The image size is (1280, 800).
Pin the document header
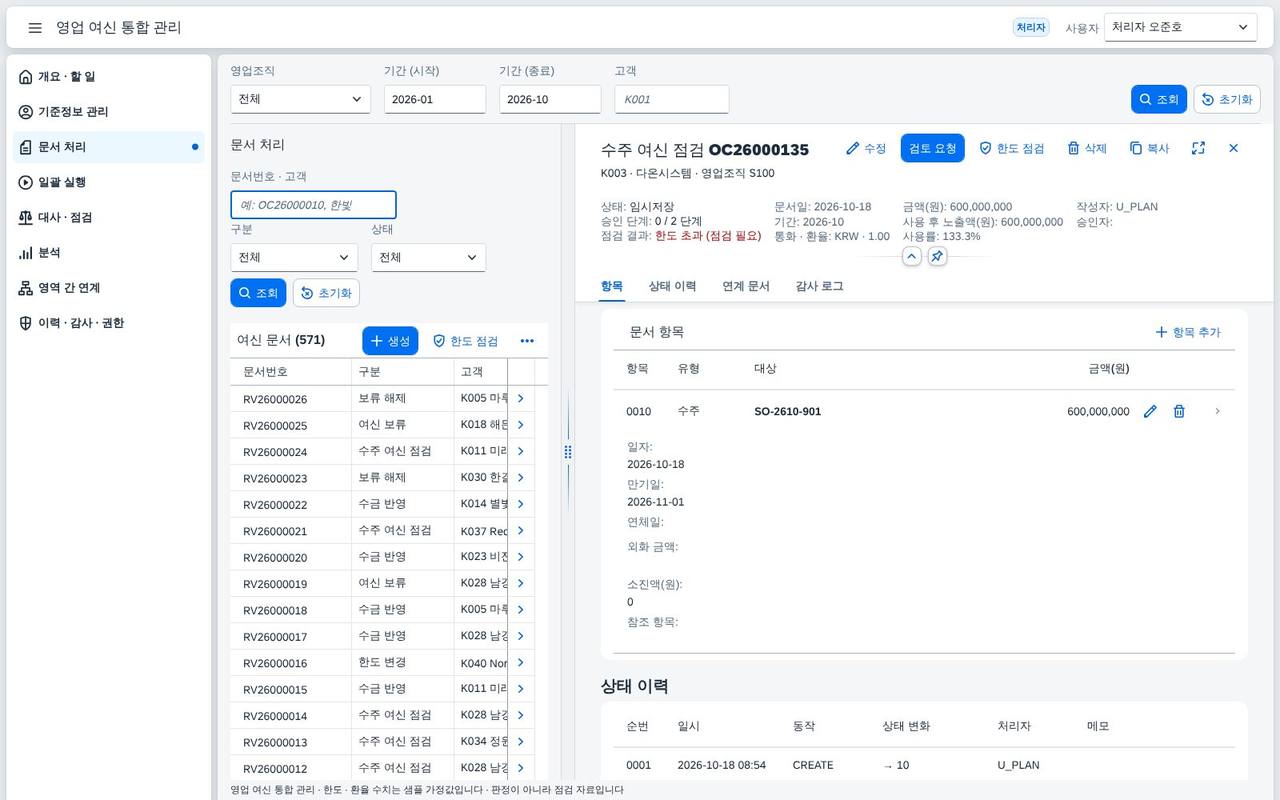[937, 257]
